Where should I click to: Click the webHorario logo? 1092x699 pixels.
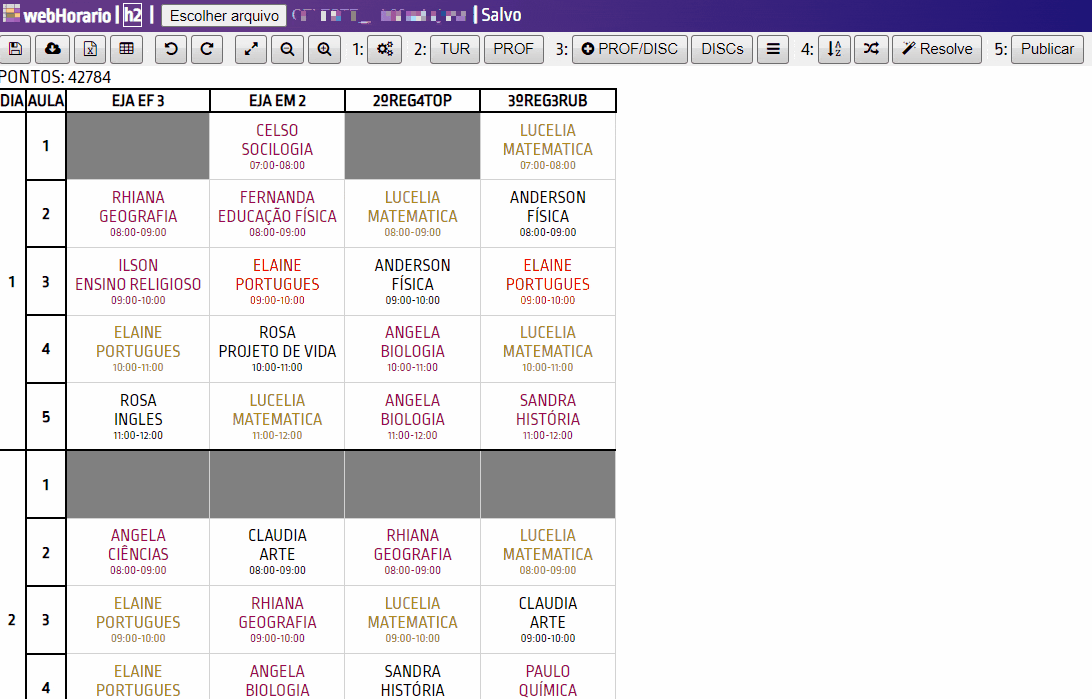pyautogui.click(x=57, y=15)
